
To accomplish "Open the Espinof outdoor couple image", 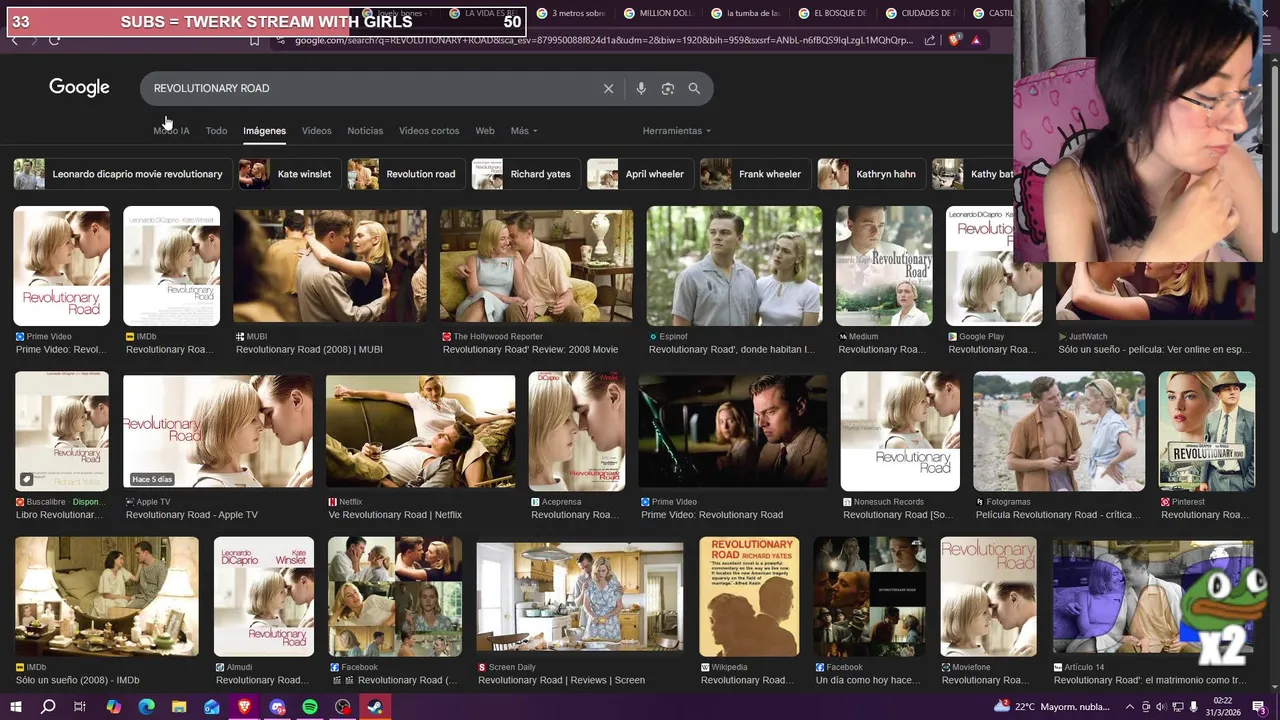I will [x=735, y=266].
